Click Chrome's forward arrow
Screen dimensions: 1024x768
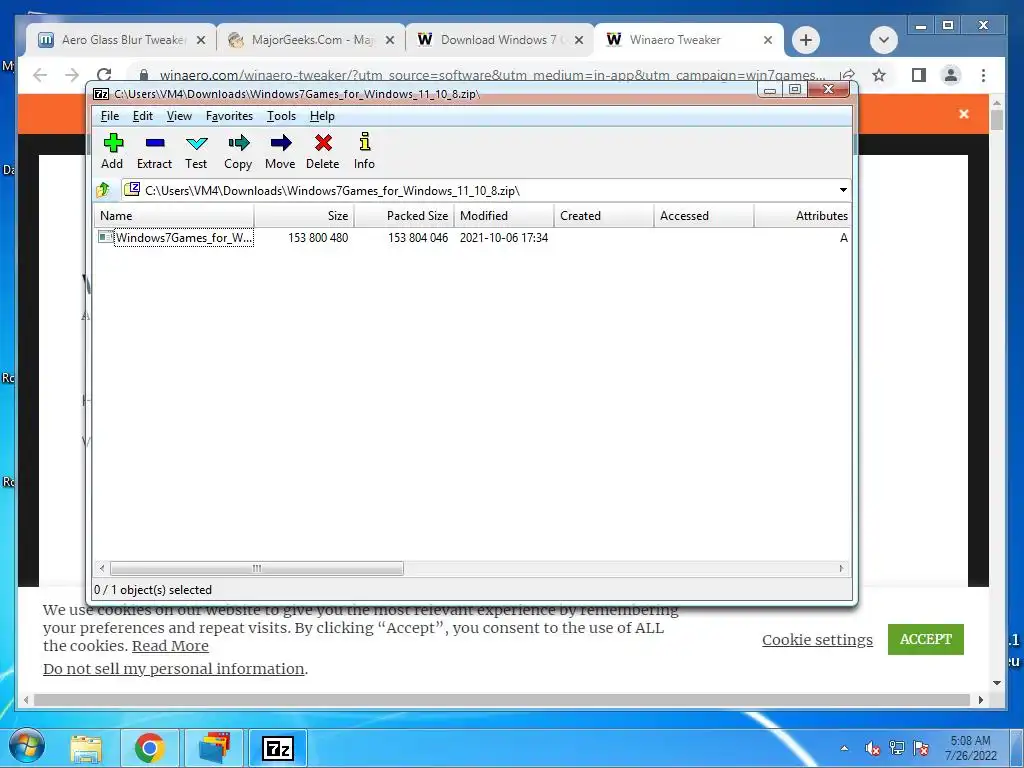[72, 75]
